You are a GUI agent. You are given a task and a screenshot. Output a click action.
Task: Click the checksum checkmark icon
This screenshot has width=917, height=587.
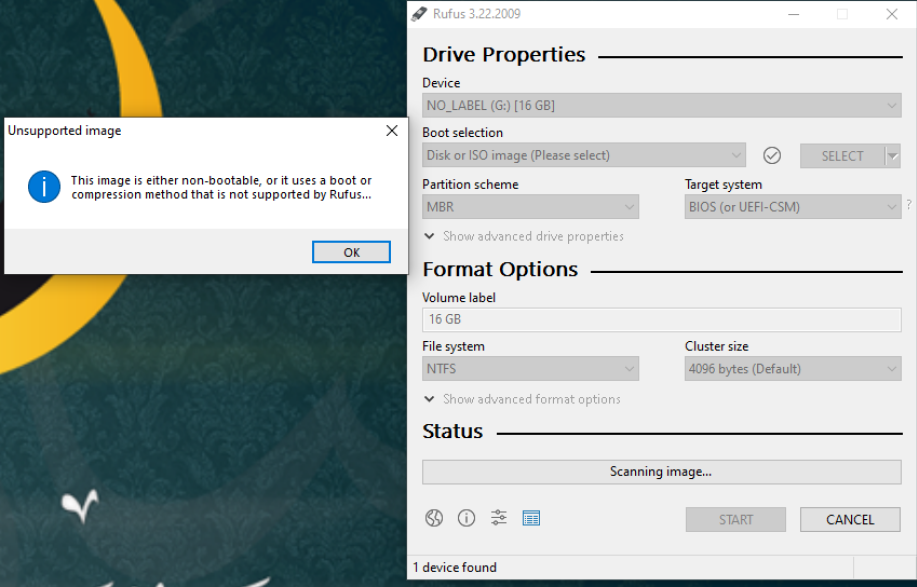click(x=772, y=156)
